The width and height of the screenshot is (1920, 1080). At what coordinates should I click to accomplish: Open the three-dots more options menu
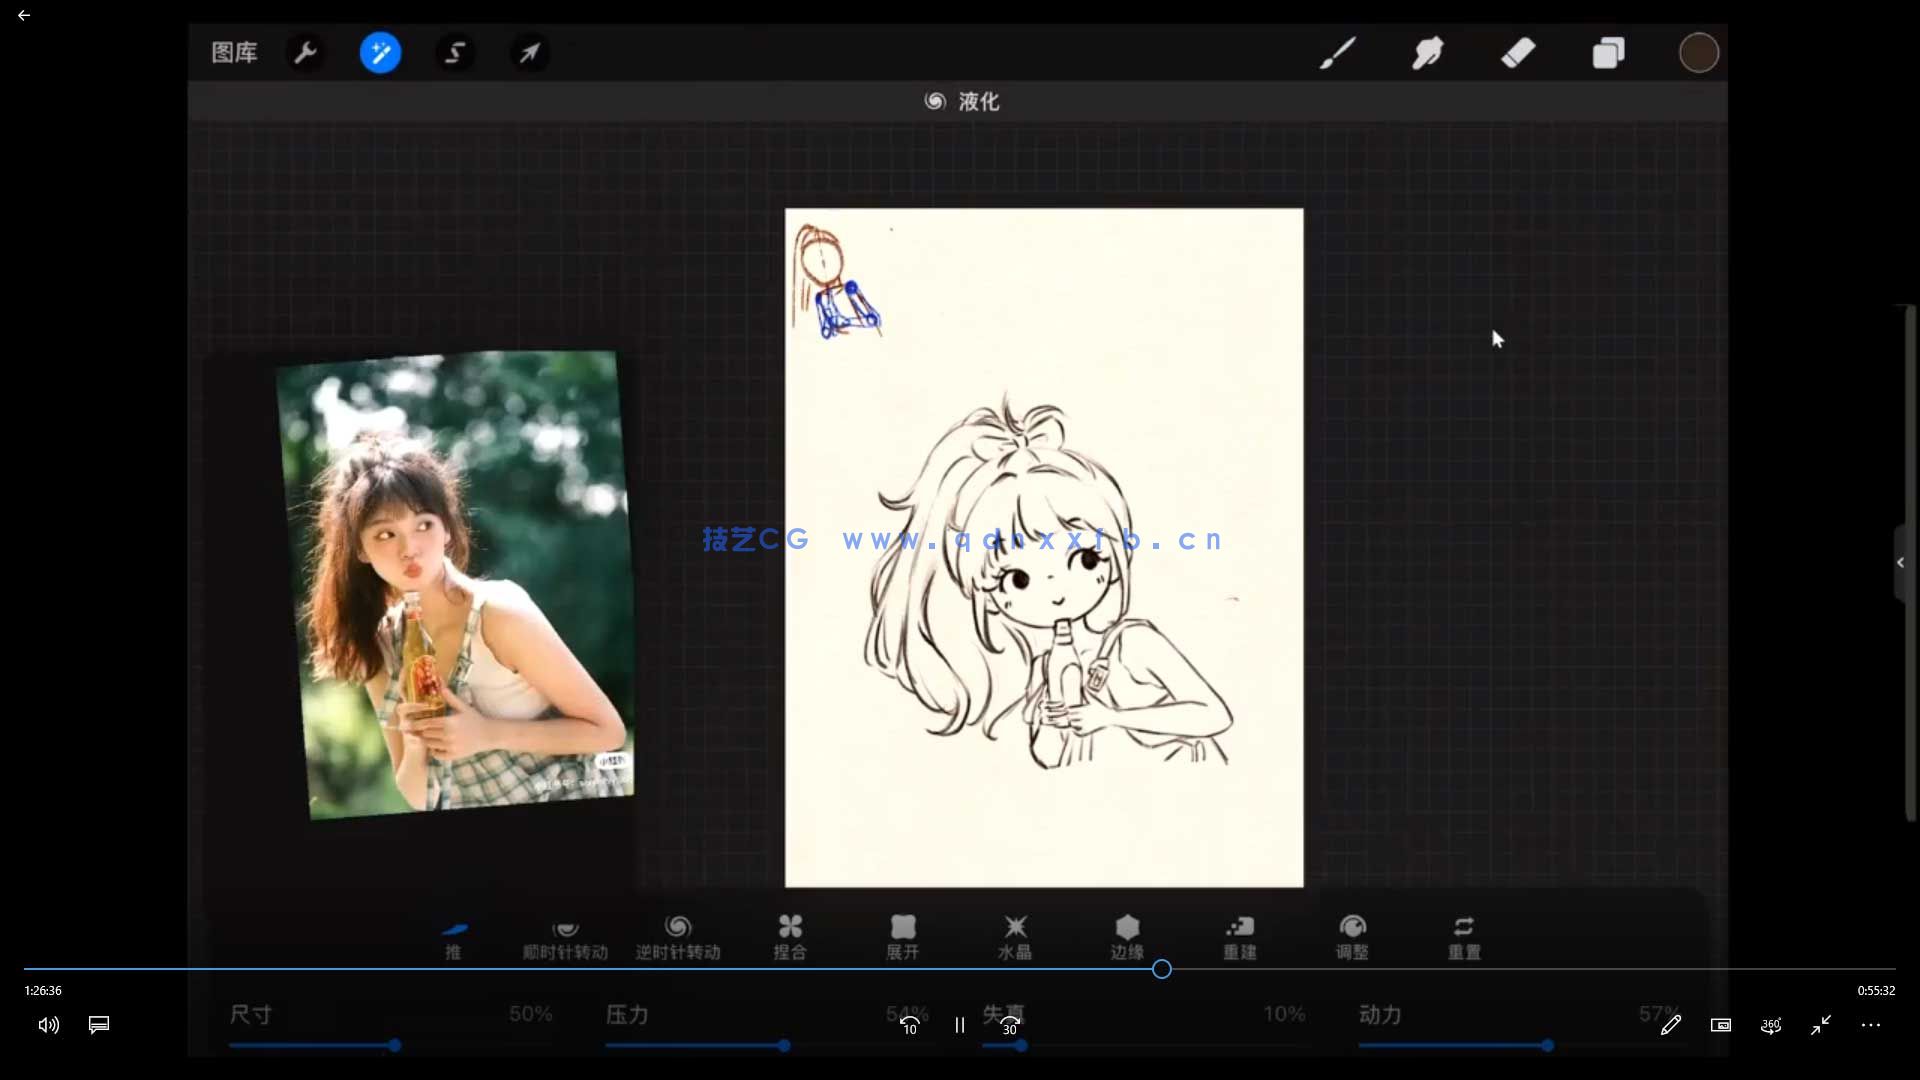click(1870, 1025)
